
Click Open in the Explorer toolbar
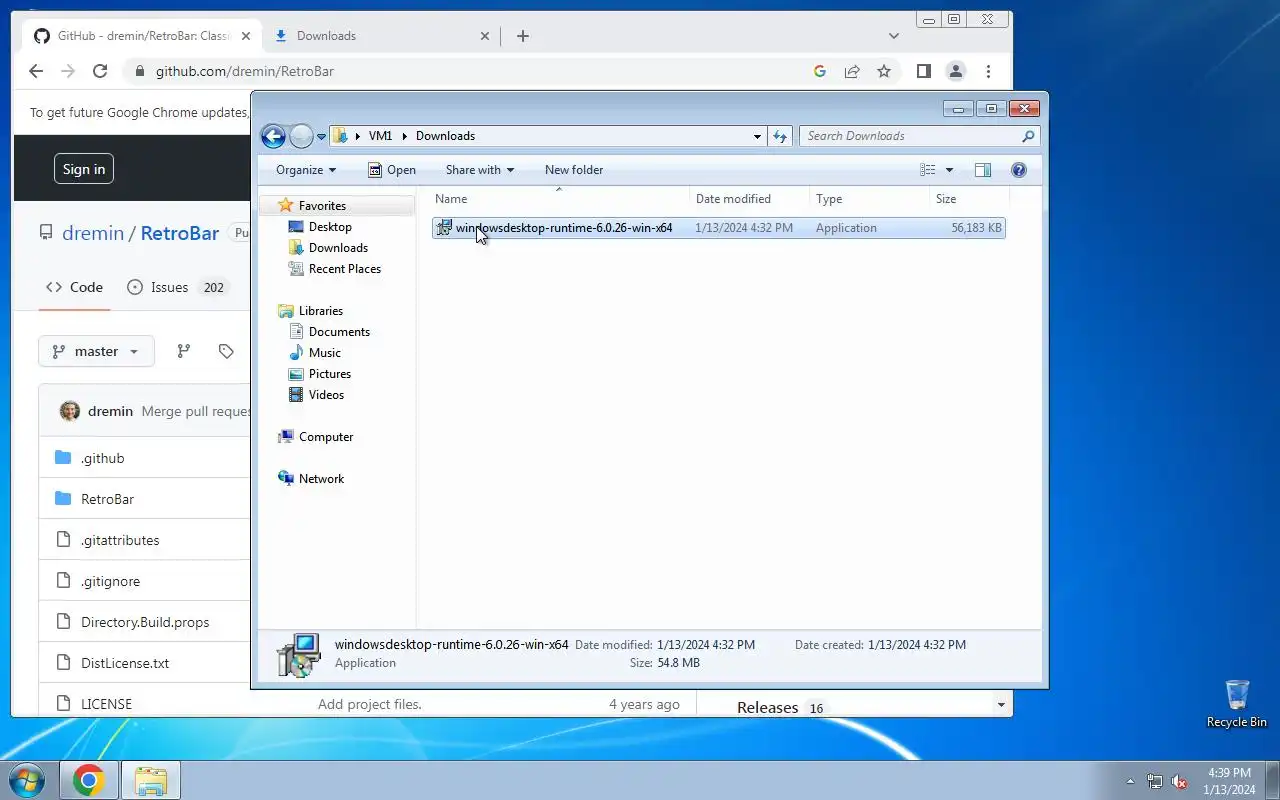click(391, 170)
